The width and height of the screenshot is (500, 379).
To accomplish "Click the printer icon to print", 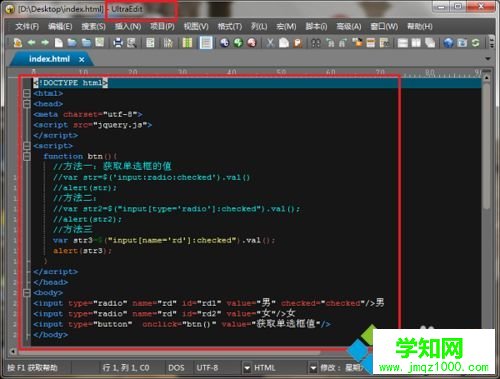I will 118,43.
